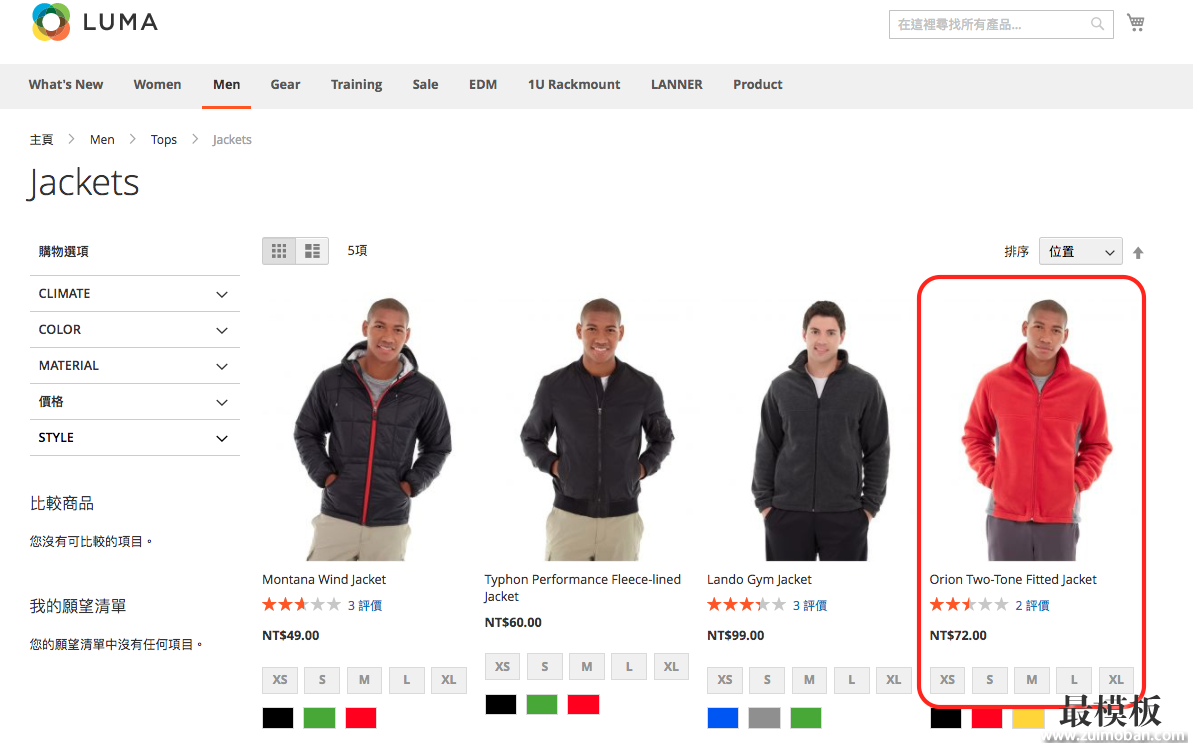The image size is (1193, 748).
Task: Select size M for Montana Wind Jacket
Action: point(364,680)
